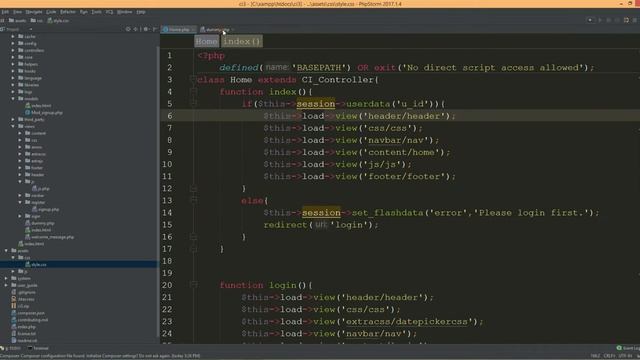Expand the helpers folder
Screen dimensions: 640x360
(x=13, y=64)
